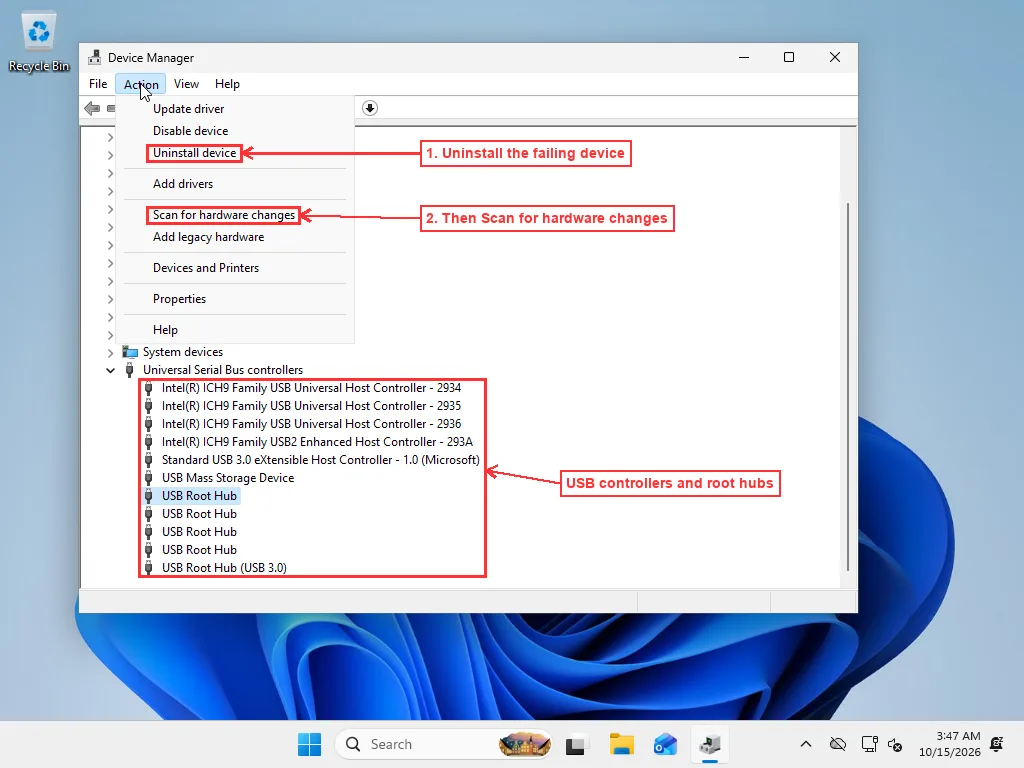Select Intel ICH9 Host Controller - 2936
Image resolution: width=1024 pixels, height=768 pixels.
coord(312,424)
